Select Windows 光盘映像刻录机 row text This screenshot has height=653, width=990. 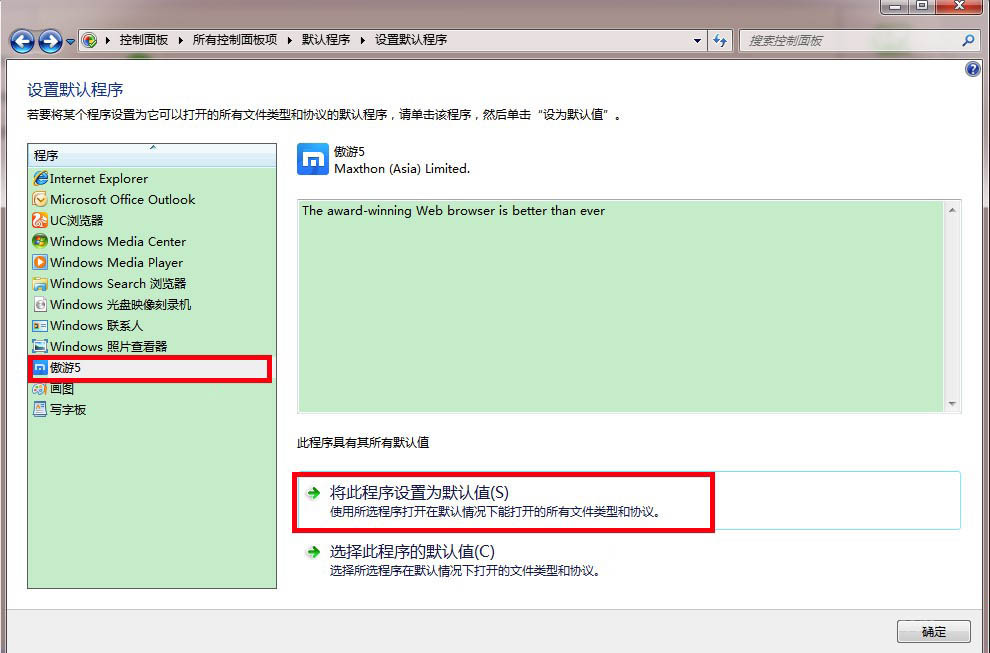point(121,304)
